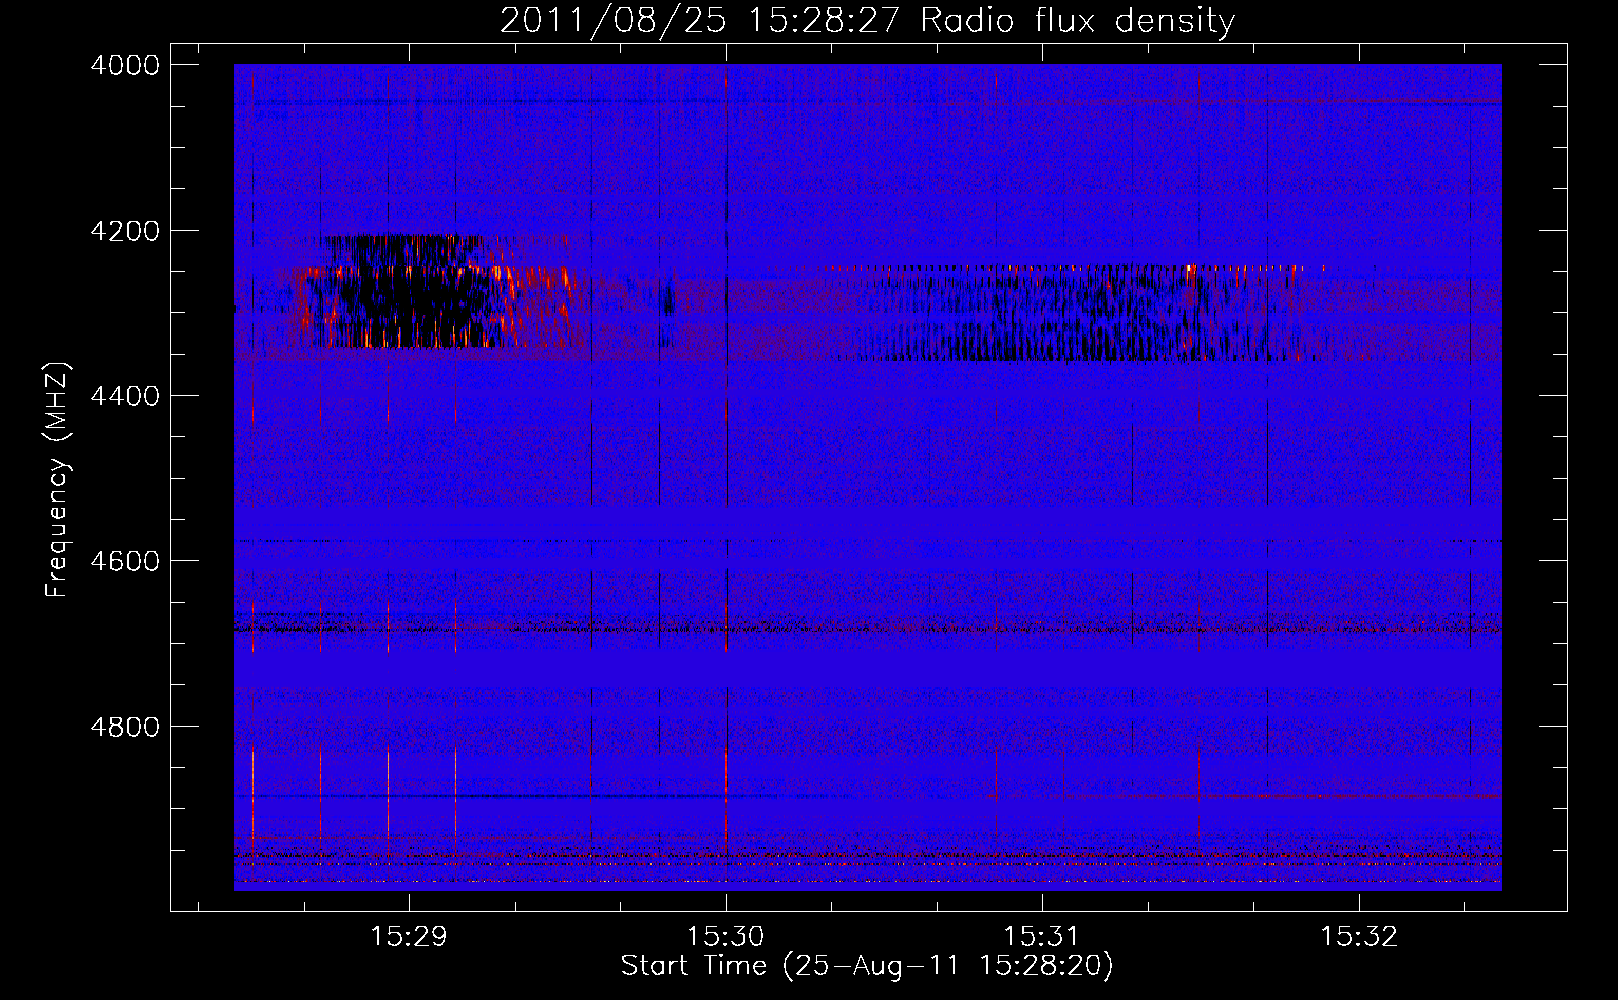This screenshot has width=1618, height=1000.
Task: Click the 'Start Time (25-Aug-11 15:28:20)' axis title
Action: tap(867, 966)
